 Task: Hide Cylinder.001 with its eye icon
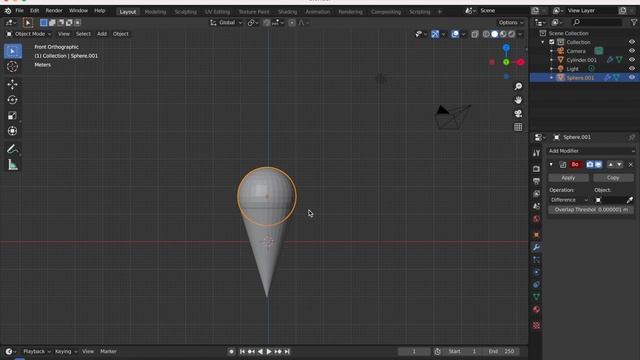point(632,60)
